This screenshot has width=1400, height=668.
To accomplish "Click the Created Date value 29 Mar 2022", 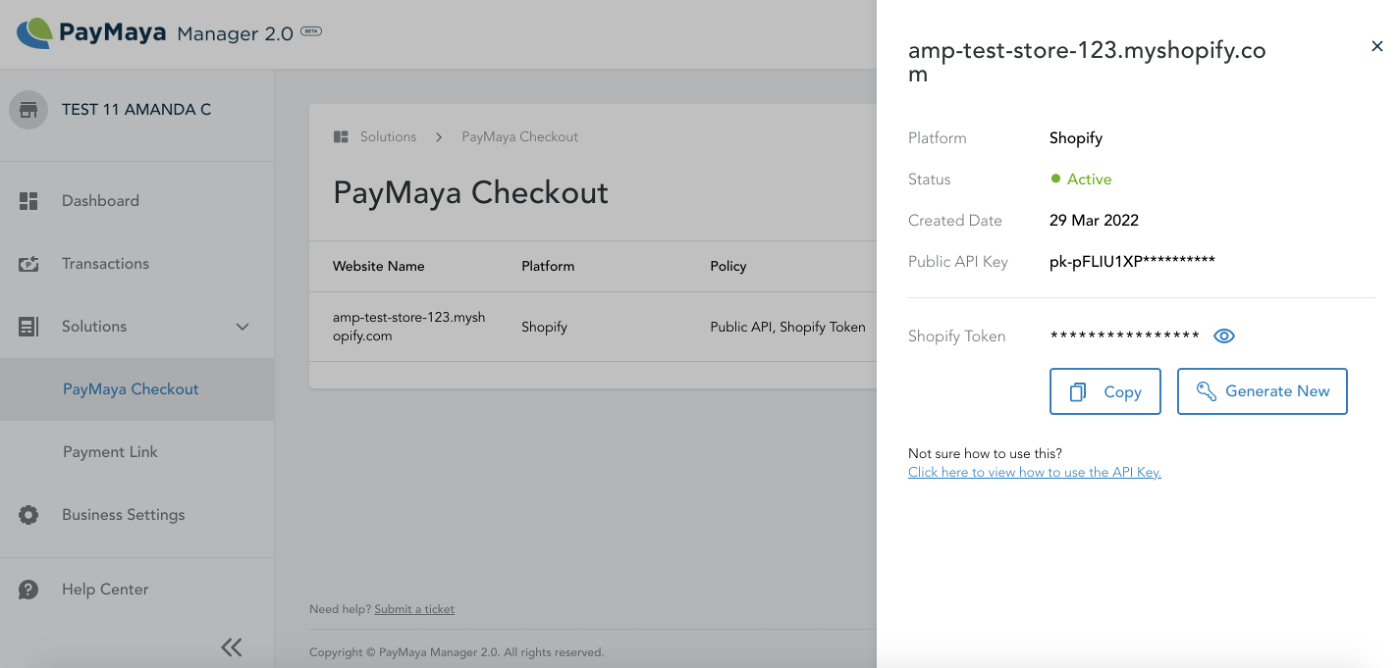I will click(1094, 221).
